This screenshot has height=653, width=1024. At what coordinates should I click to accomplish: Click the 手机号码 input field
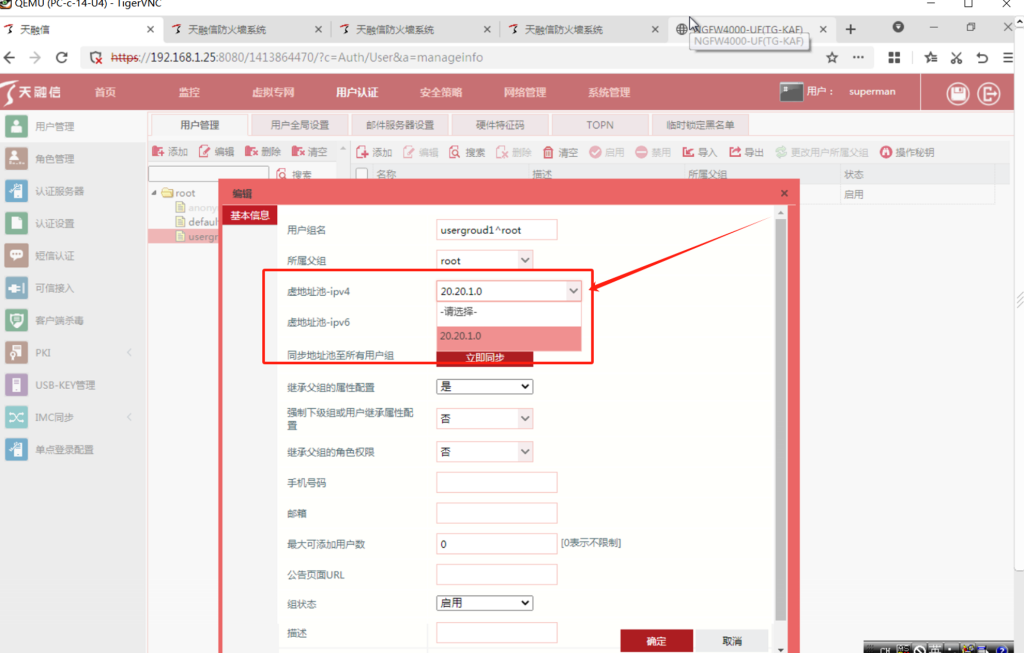[496, 483]
